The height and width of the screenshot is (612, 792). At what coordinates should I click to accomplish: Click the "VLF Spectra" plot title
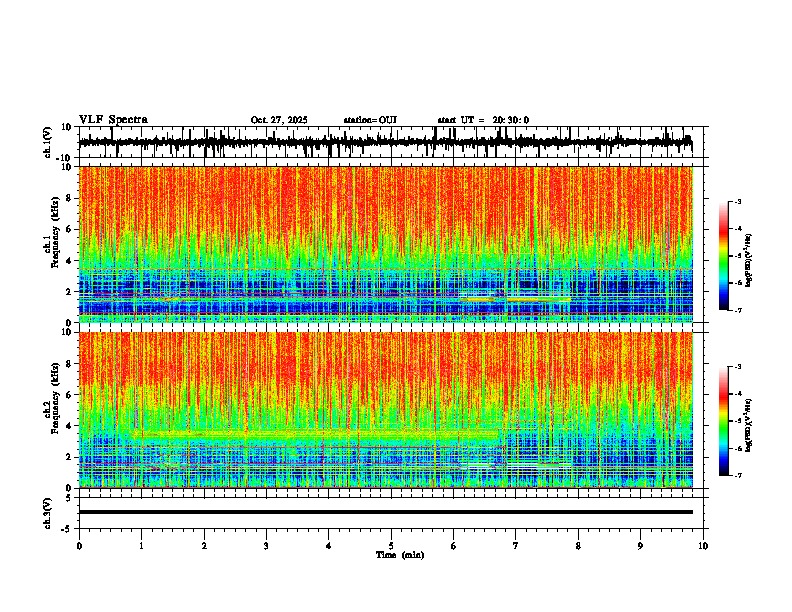(x=113, y=120)
